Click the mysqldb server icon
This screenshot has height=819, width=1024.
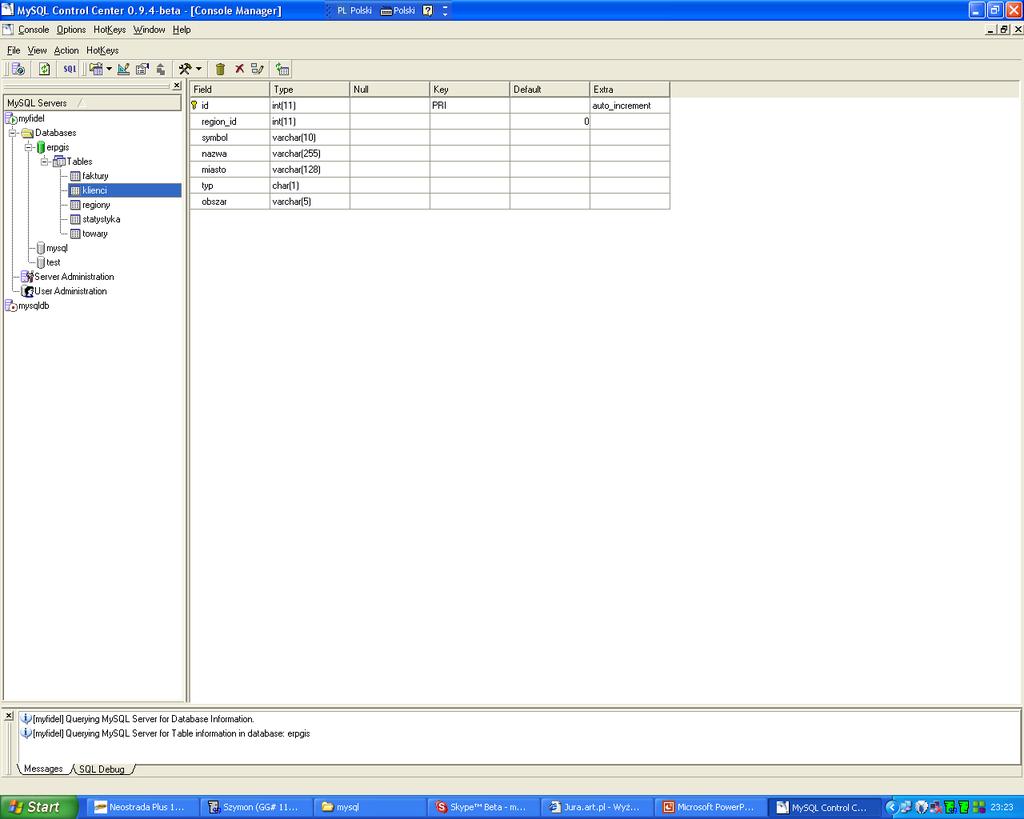tap(11, 306)
